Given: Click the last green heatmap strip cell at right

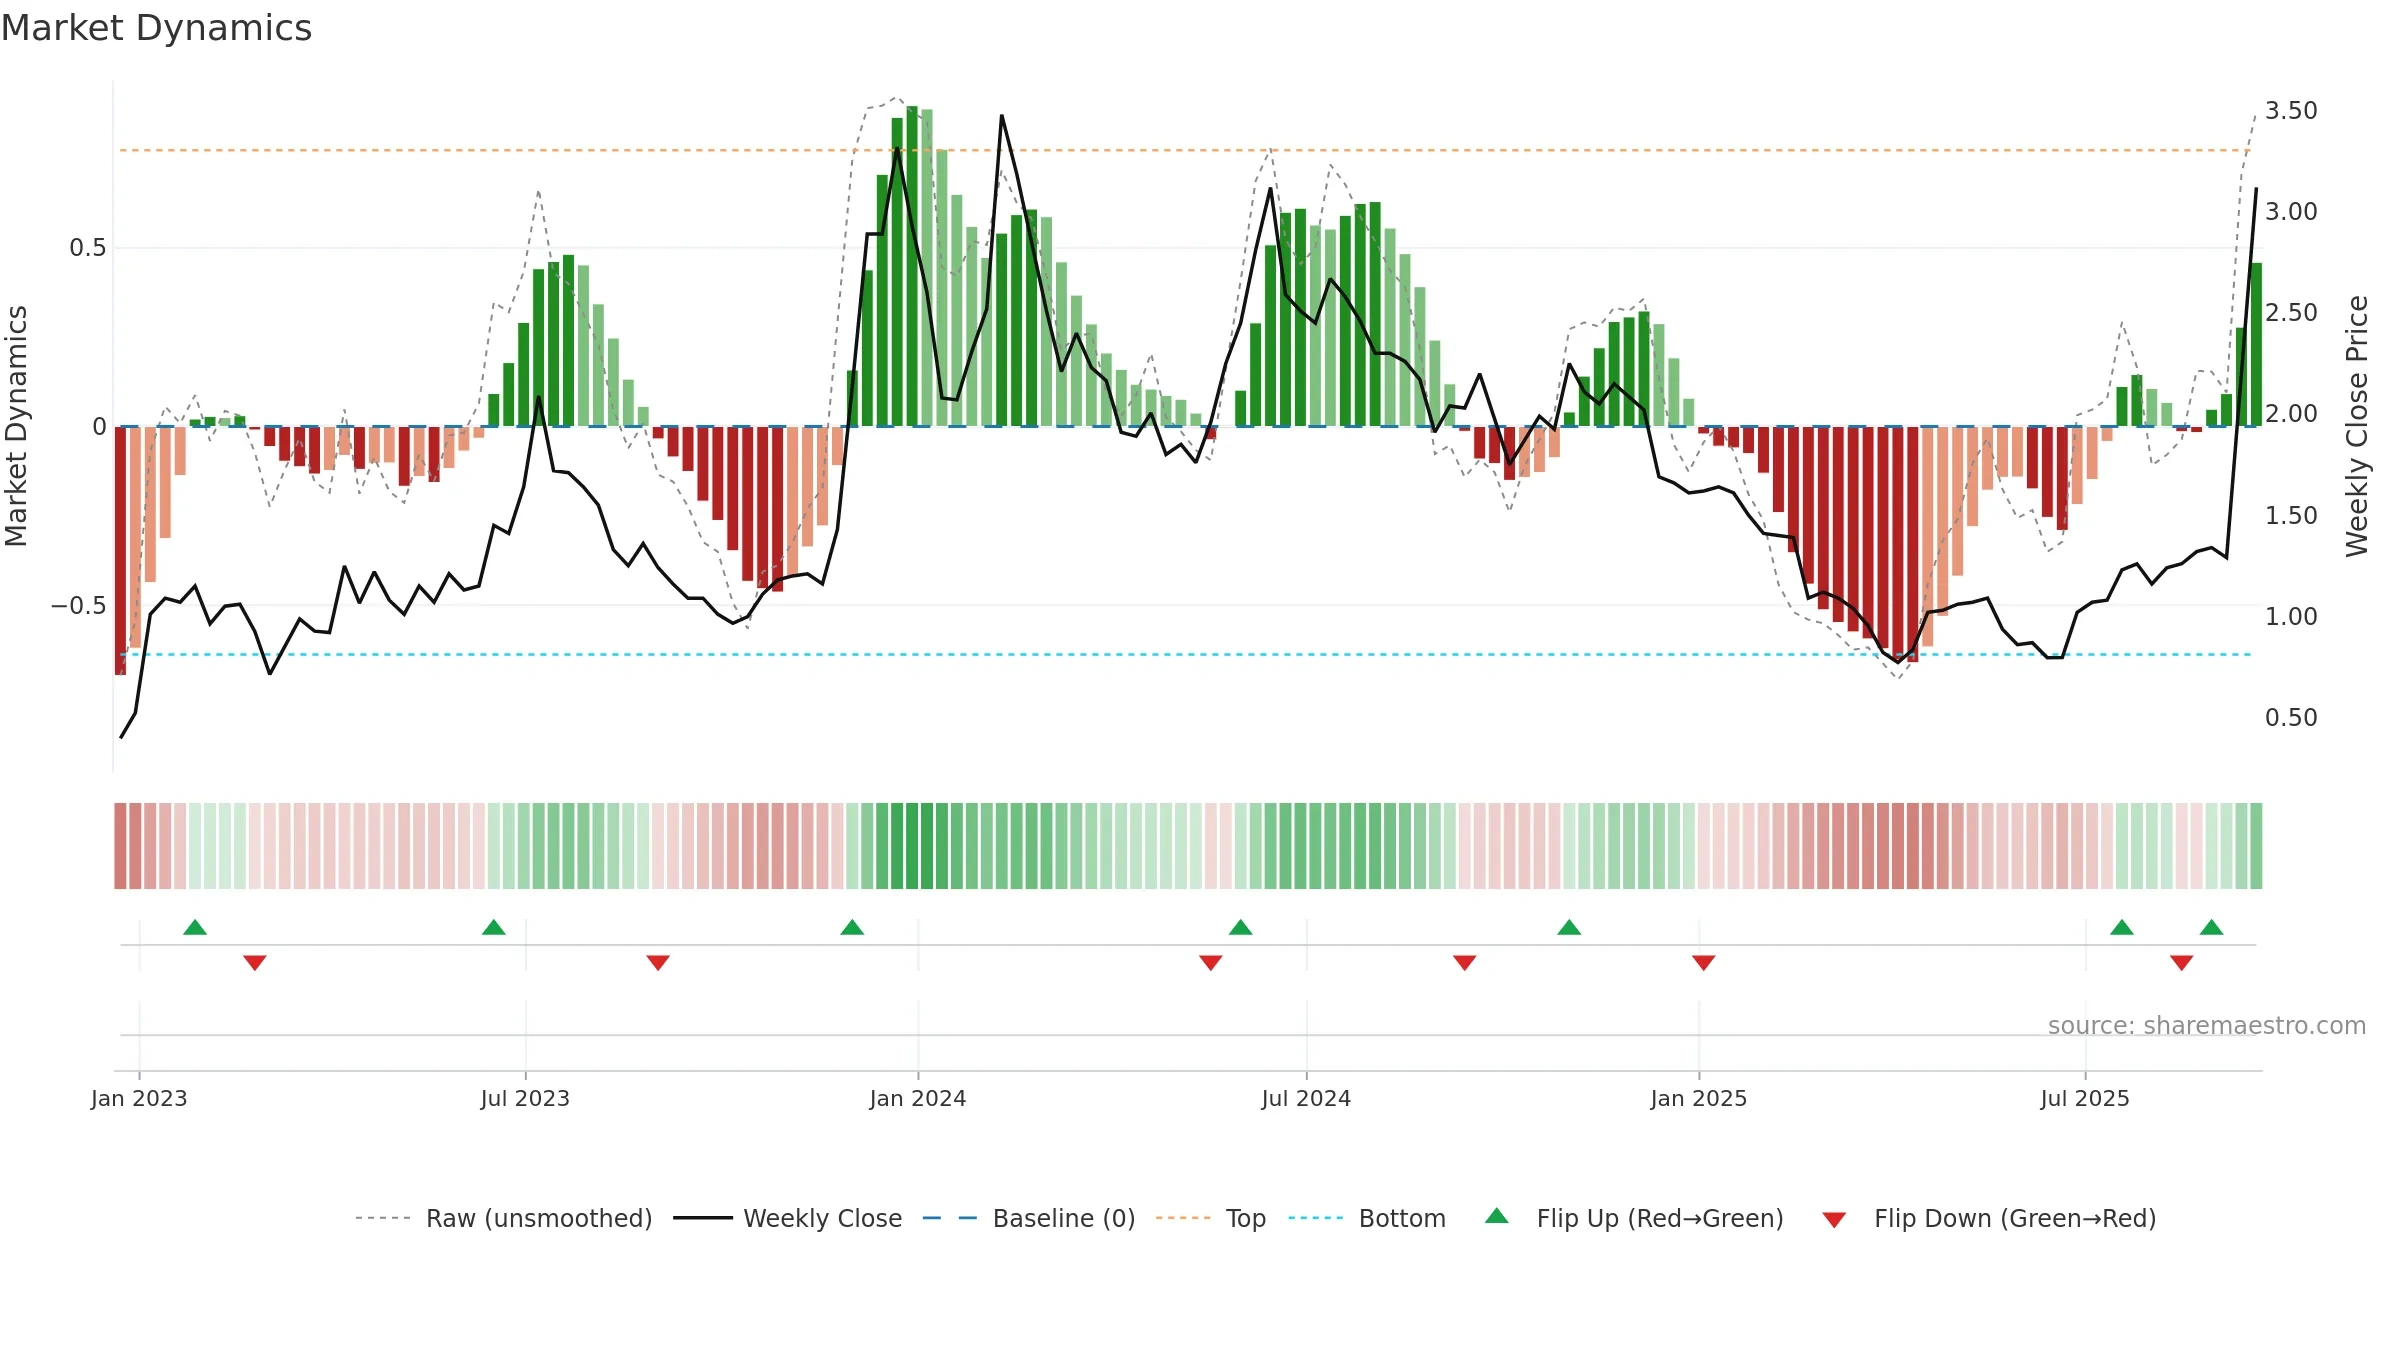Looking at the screenshot, I should [x=2256, y=846].
